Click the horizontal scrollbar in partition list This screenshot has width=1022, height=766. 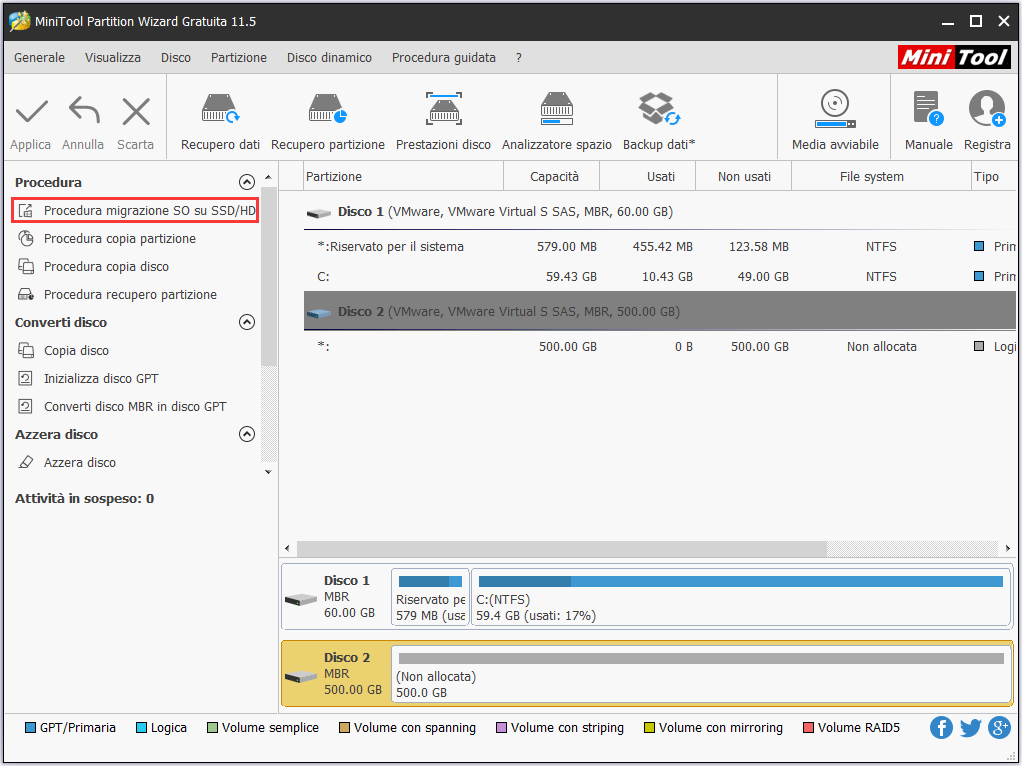click(560, 548)
